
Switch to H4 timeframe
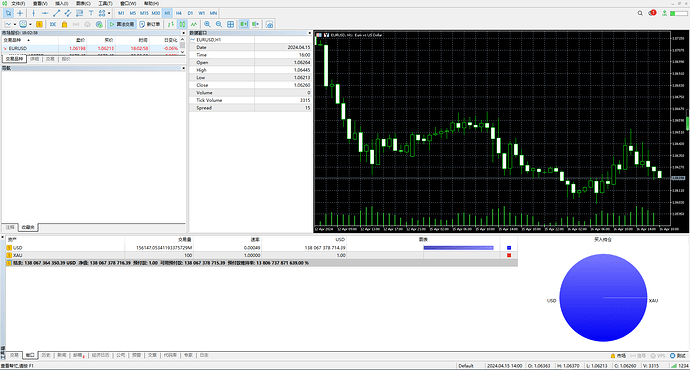(179, 13)
